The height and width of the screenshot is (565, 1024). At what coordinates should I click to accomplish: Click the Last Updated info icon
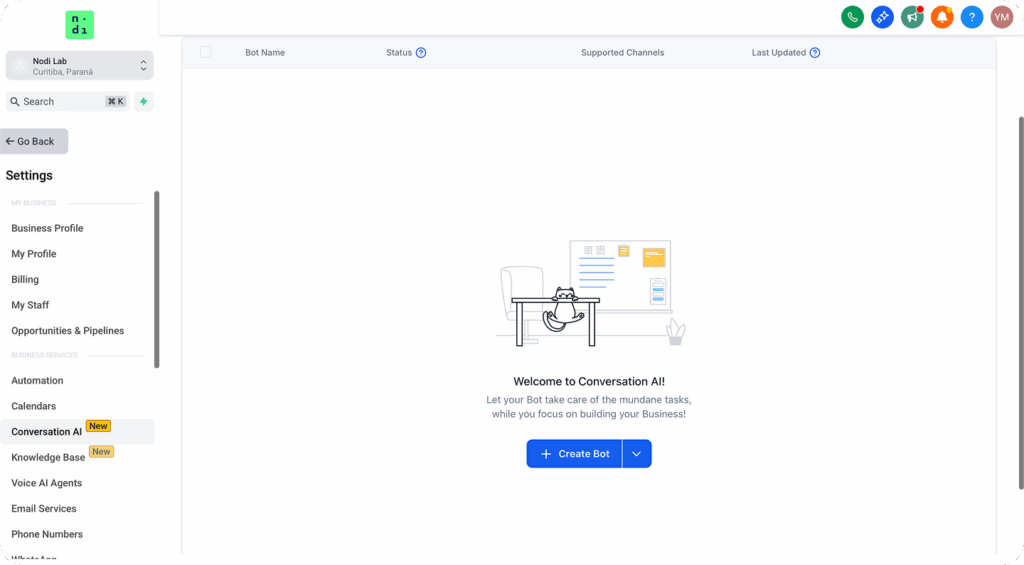(815, 53)
